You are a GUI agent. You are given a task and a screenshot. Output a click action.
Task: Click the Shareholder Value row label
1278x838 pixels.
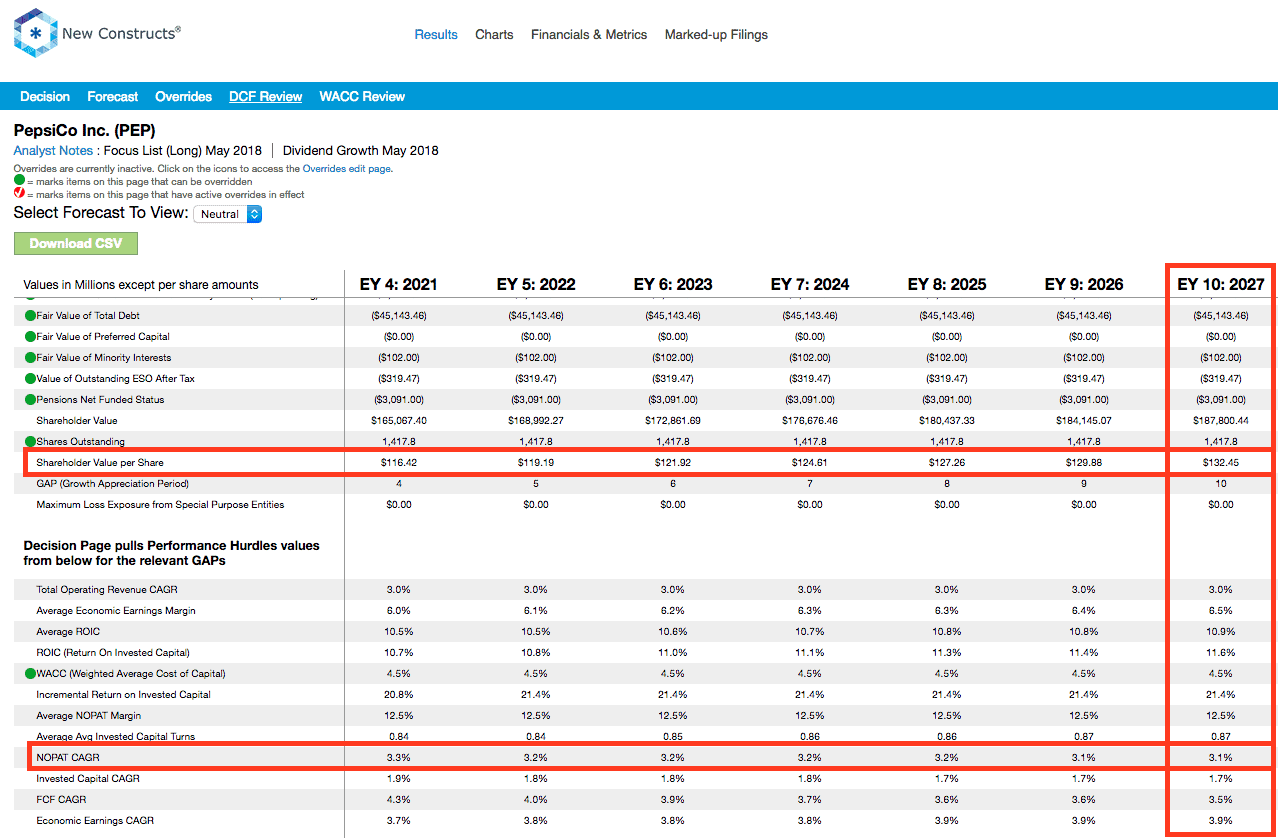[76, 420]
